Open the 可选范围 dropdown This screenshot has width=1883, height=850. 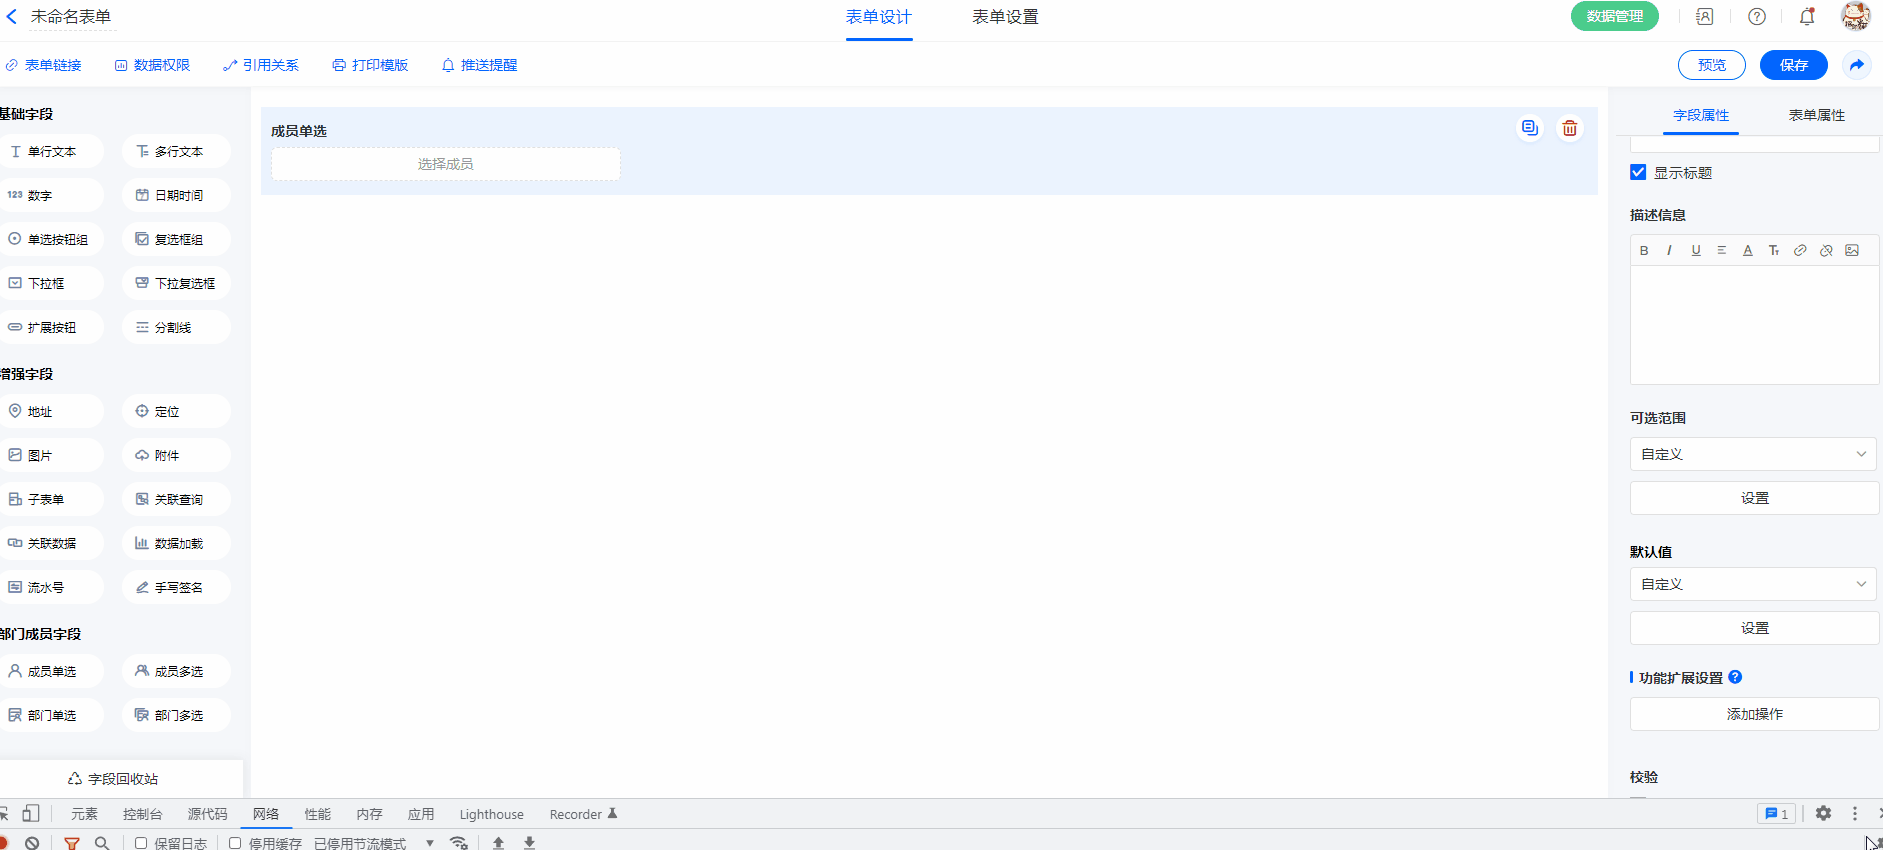tap(1753, 454)
